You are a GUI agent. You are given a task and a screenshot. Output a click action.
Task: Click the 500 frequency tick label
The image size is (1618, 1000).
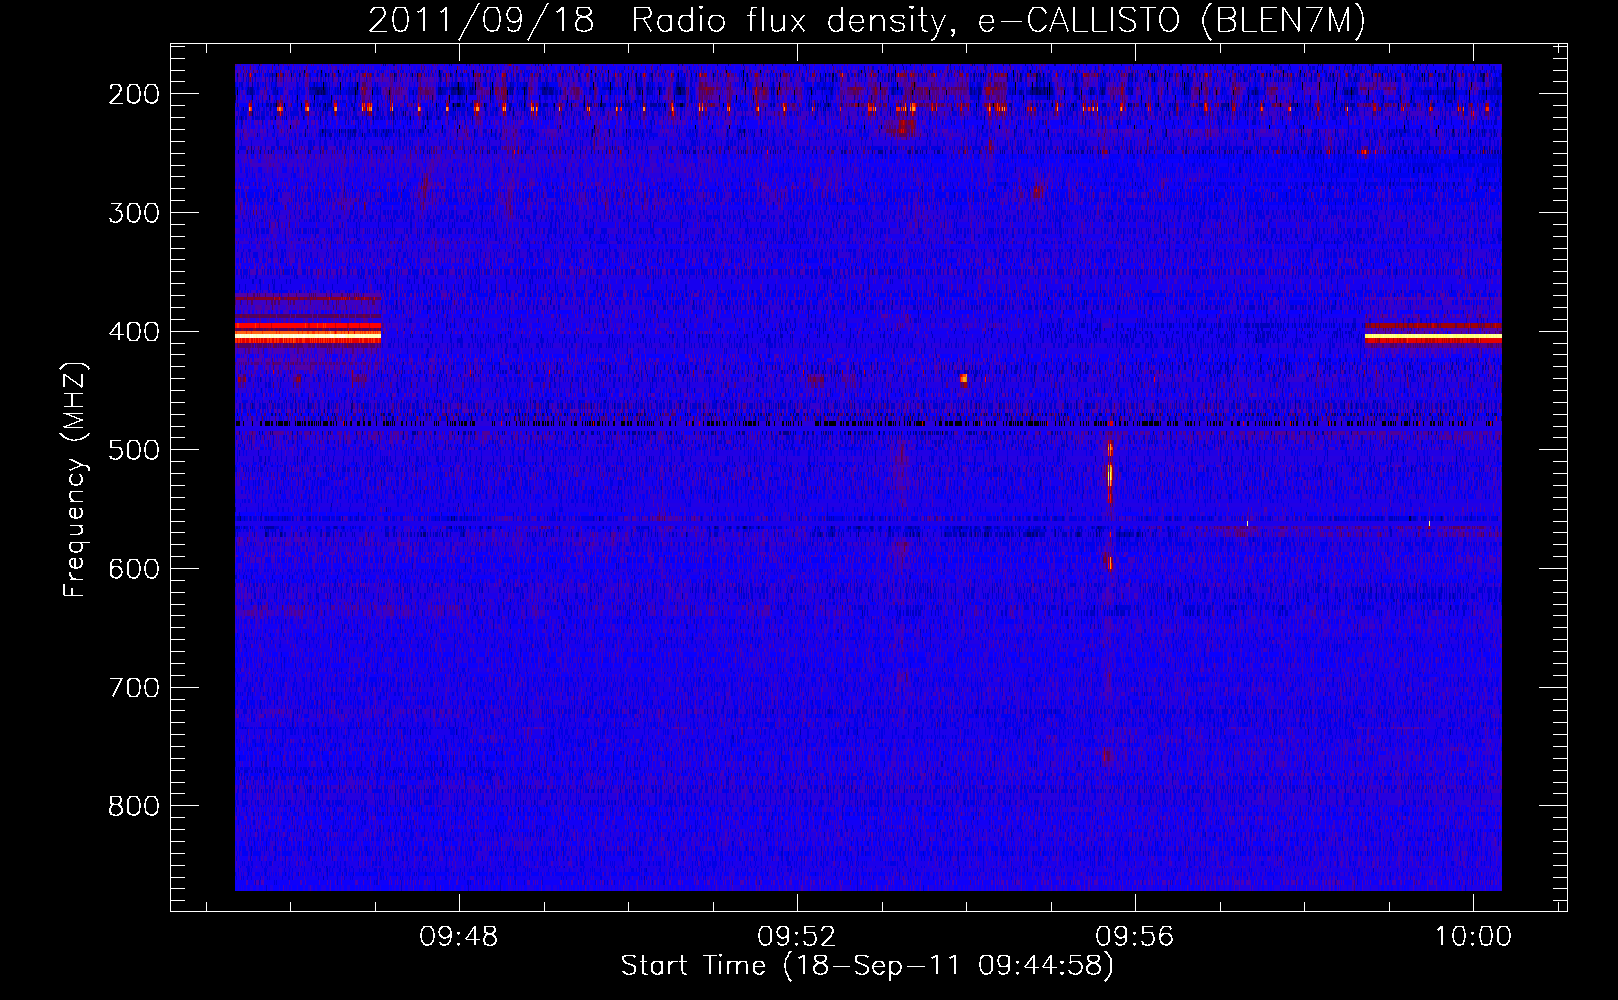pyautogui.click(x=134, y=450)
